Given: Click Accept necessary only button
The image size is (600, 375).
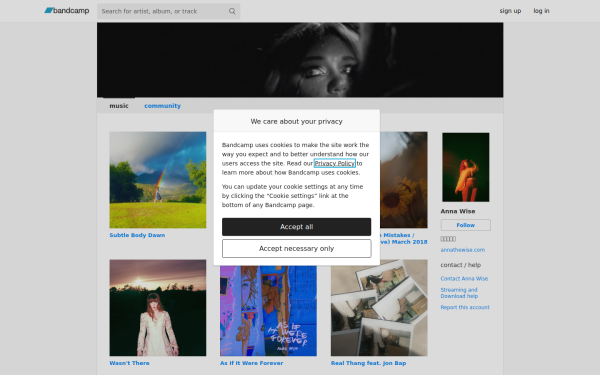Looking at the screenshot, I should (297, 249).
